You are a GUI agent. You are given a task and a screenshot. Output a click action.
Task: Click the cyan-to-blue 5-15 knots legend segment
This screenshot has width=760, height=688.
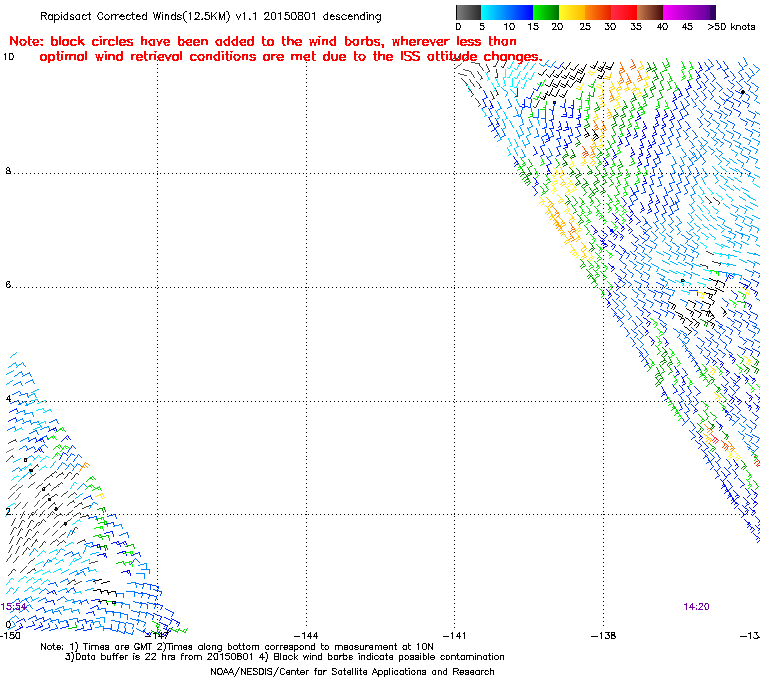click(507, 12)
